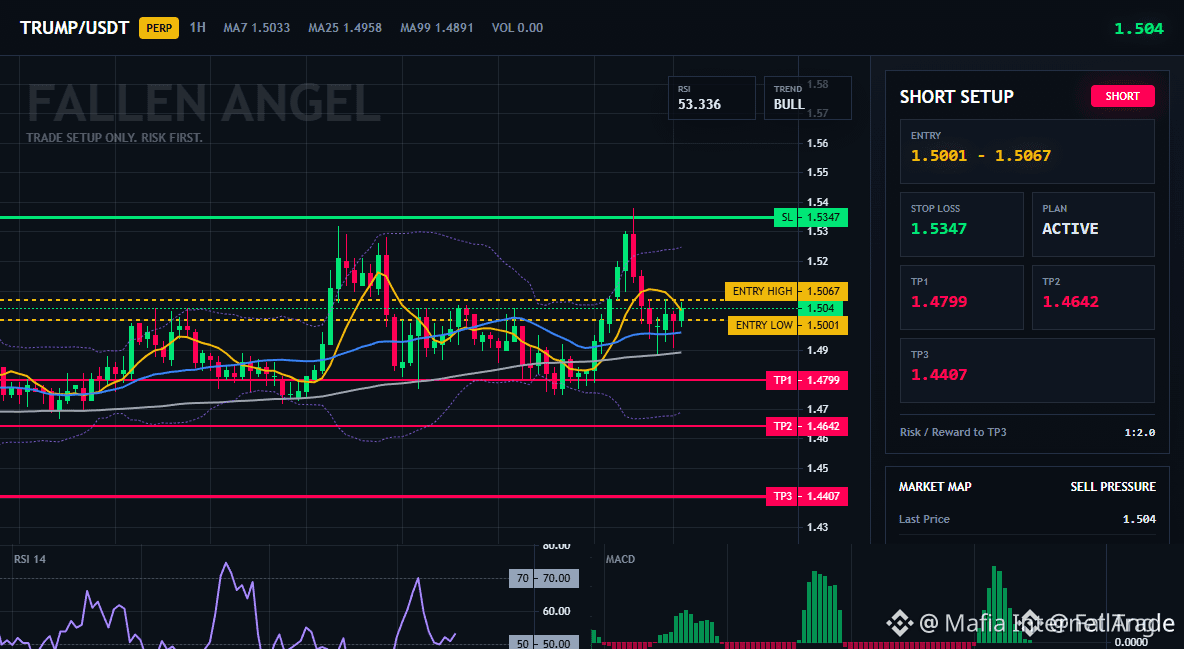Click the TP2 value 1.4642 in side panel

coord(1070,301)
